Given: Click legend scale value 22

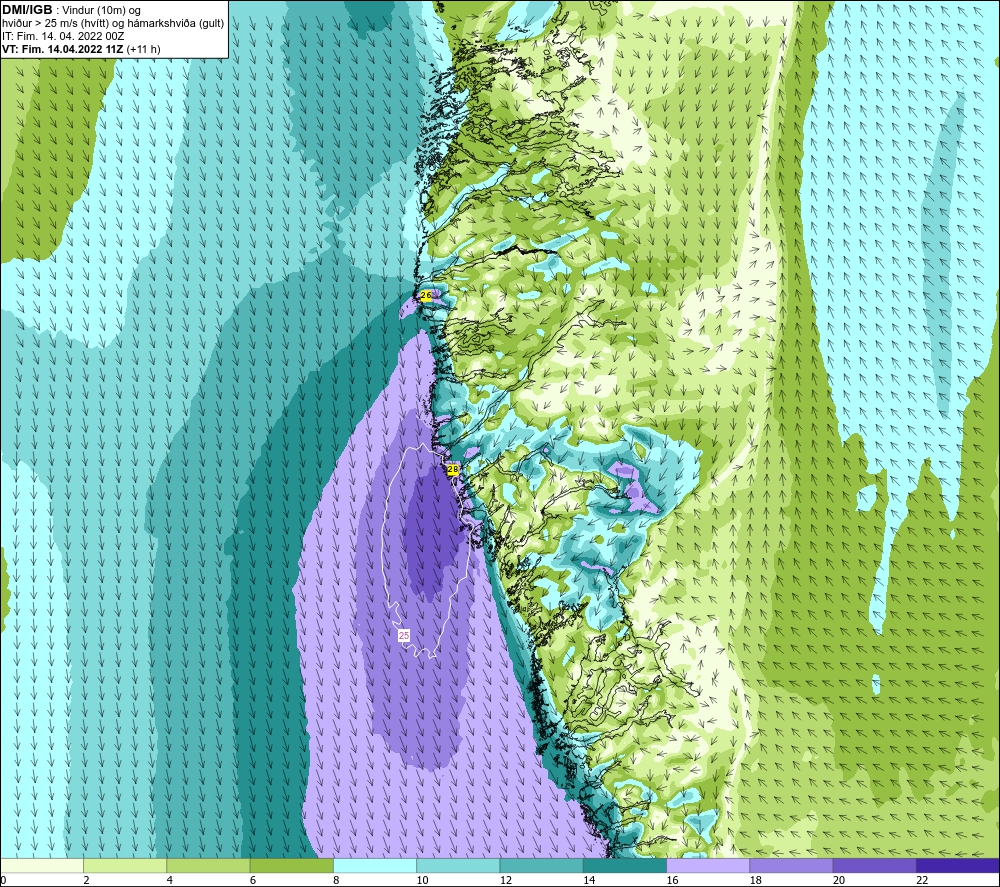Looking at the screenshot, I should pos(922,880).
